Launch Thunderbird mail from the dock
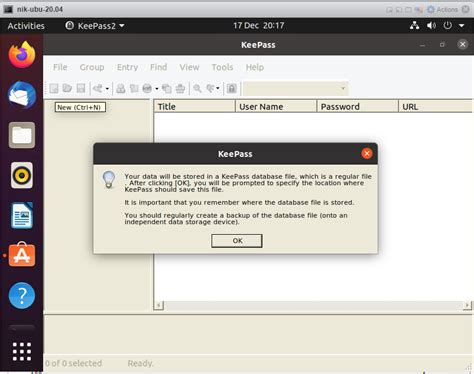Screen dimensions: 474x374 pos(22,95)
